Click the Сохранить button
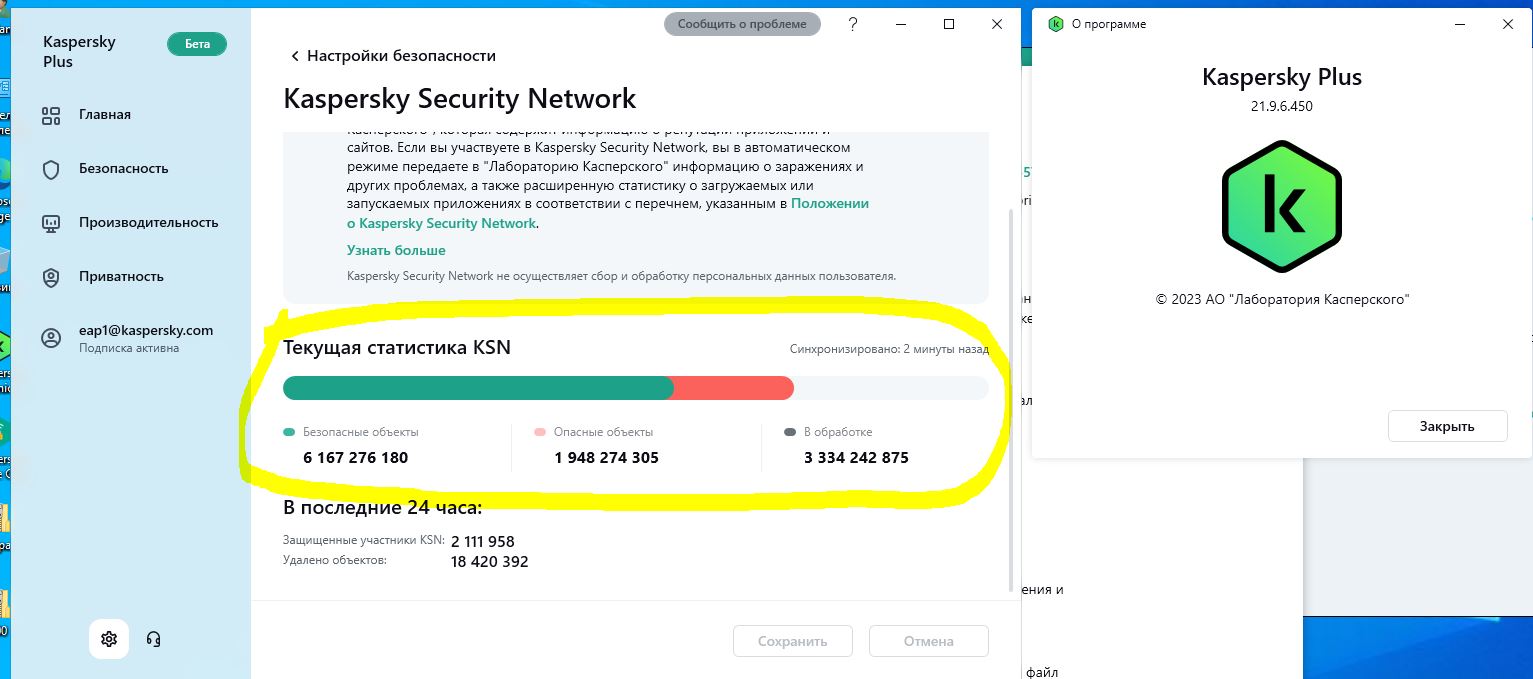 click(x=793, y=641)
